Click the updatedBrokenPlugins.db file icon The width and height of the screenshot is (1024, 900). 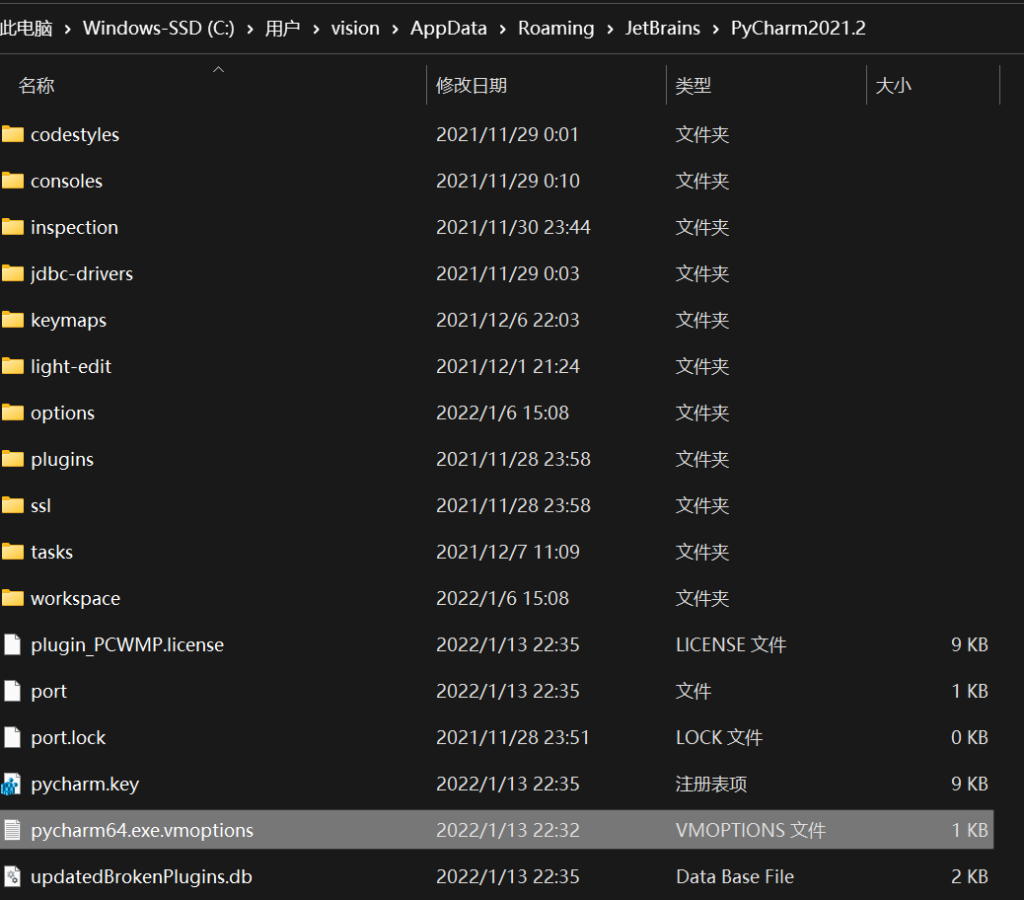point(13,877)
